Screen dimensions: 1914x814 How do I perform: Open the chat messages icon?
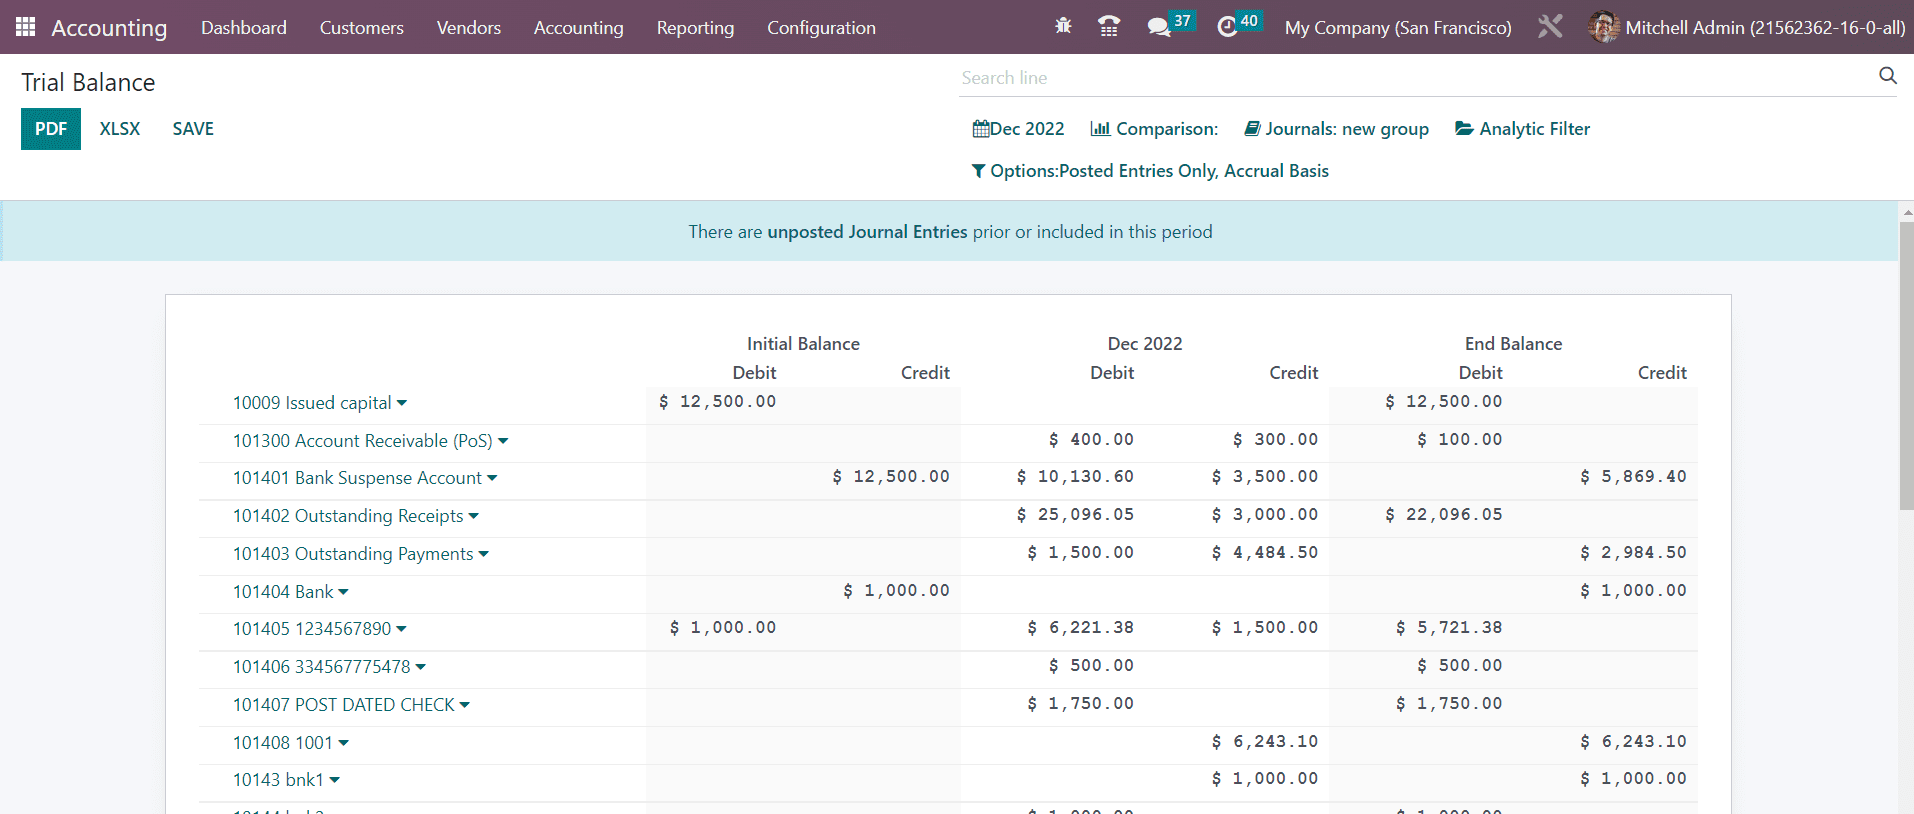1159,27
